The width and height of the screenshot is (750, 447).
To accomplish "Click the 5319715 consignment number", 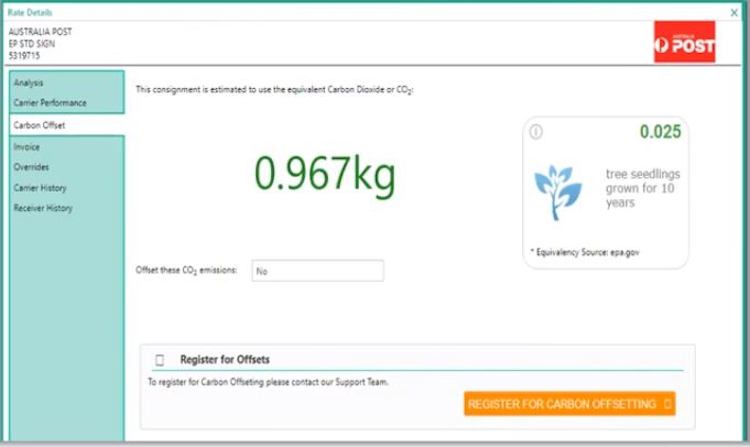I will 24,55.
